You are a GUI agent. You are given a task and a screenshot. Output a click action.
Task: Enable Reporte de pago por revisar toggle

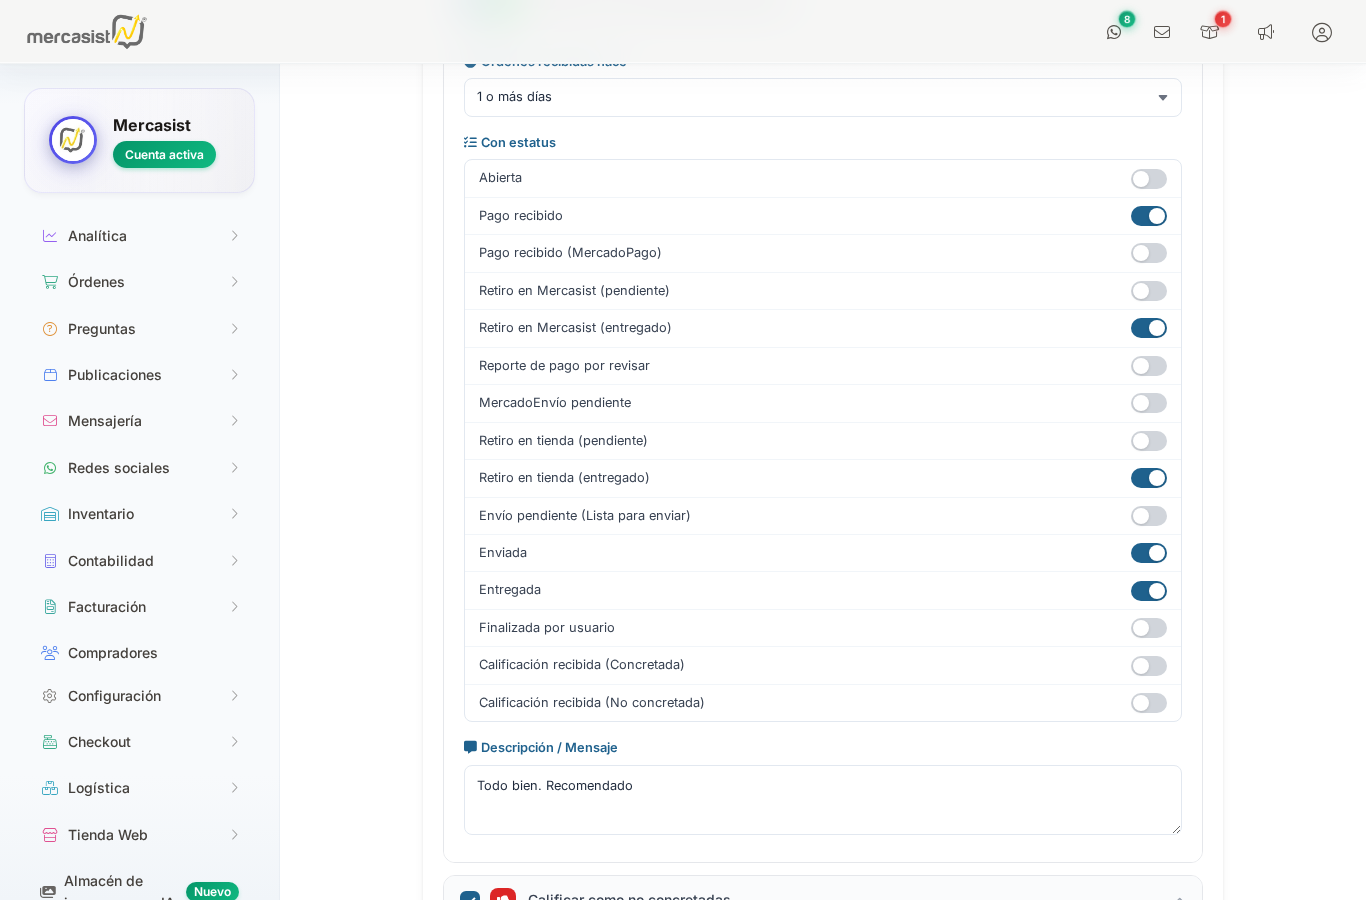click(x=1149, y=366)
